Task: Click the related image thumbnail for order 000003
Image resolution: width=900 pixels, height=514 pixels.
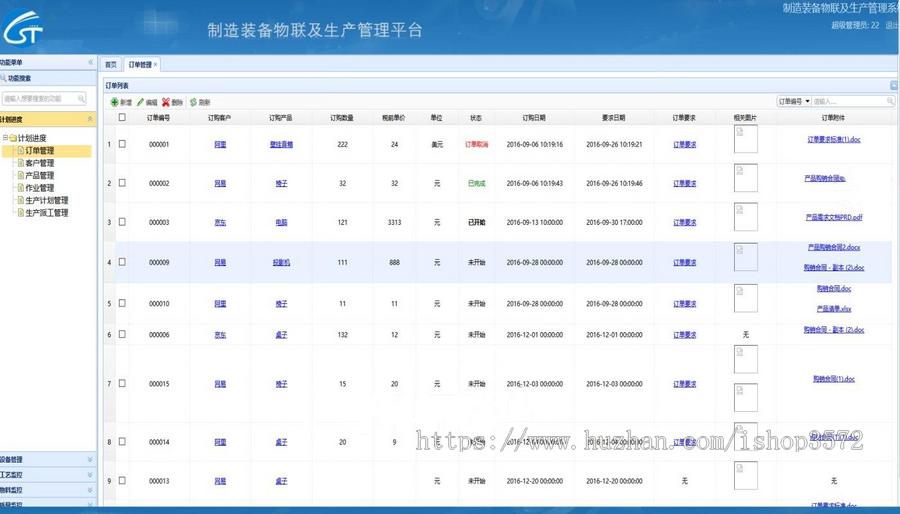Action: pos(746,217)
